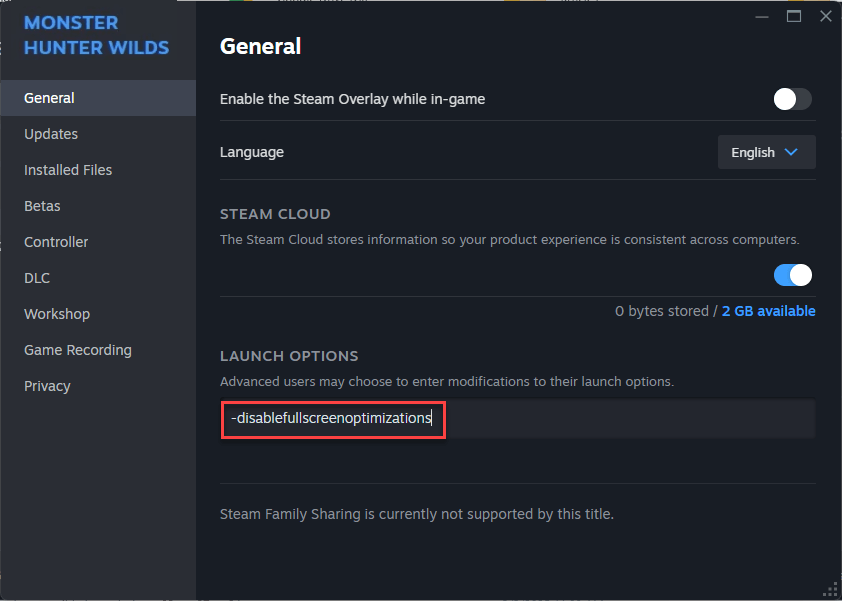
Task: Go to the Betas page
Action: (42, 206)
